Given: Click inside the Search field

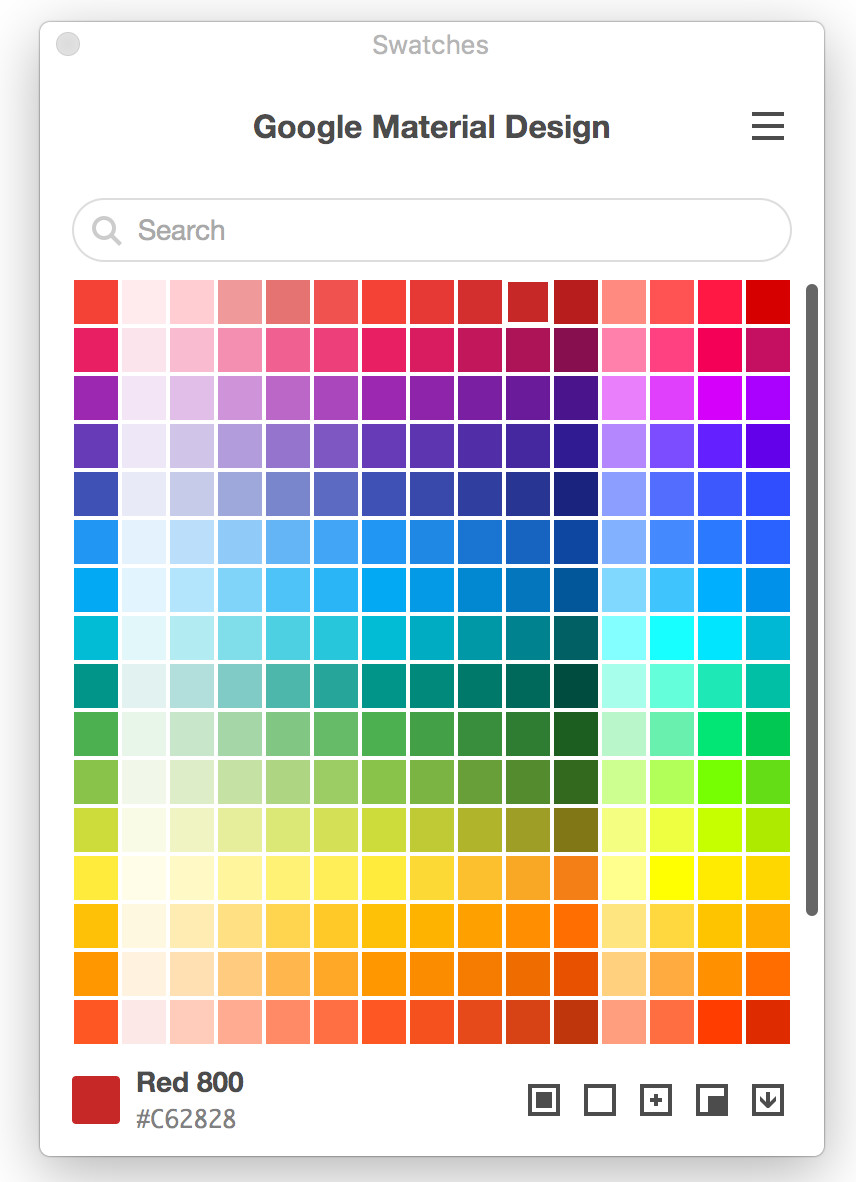Looking at the screenshot, I should 450,231.
